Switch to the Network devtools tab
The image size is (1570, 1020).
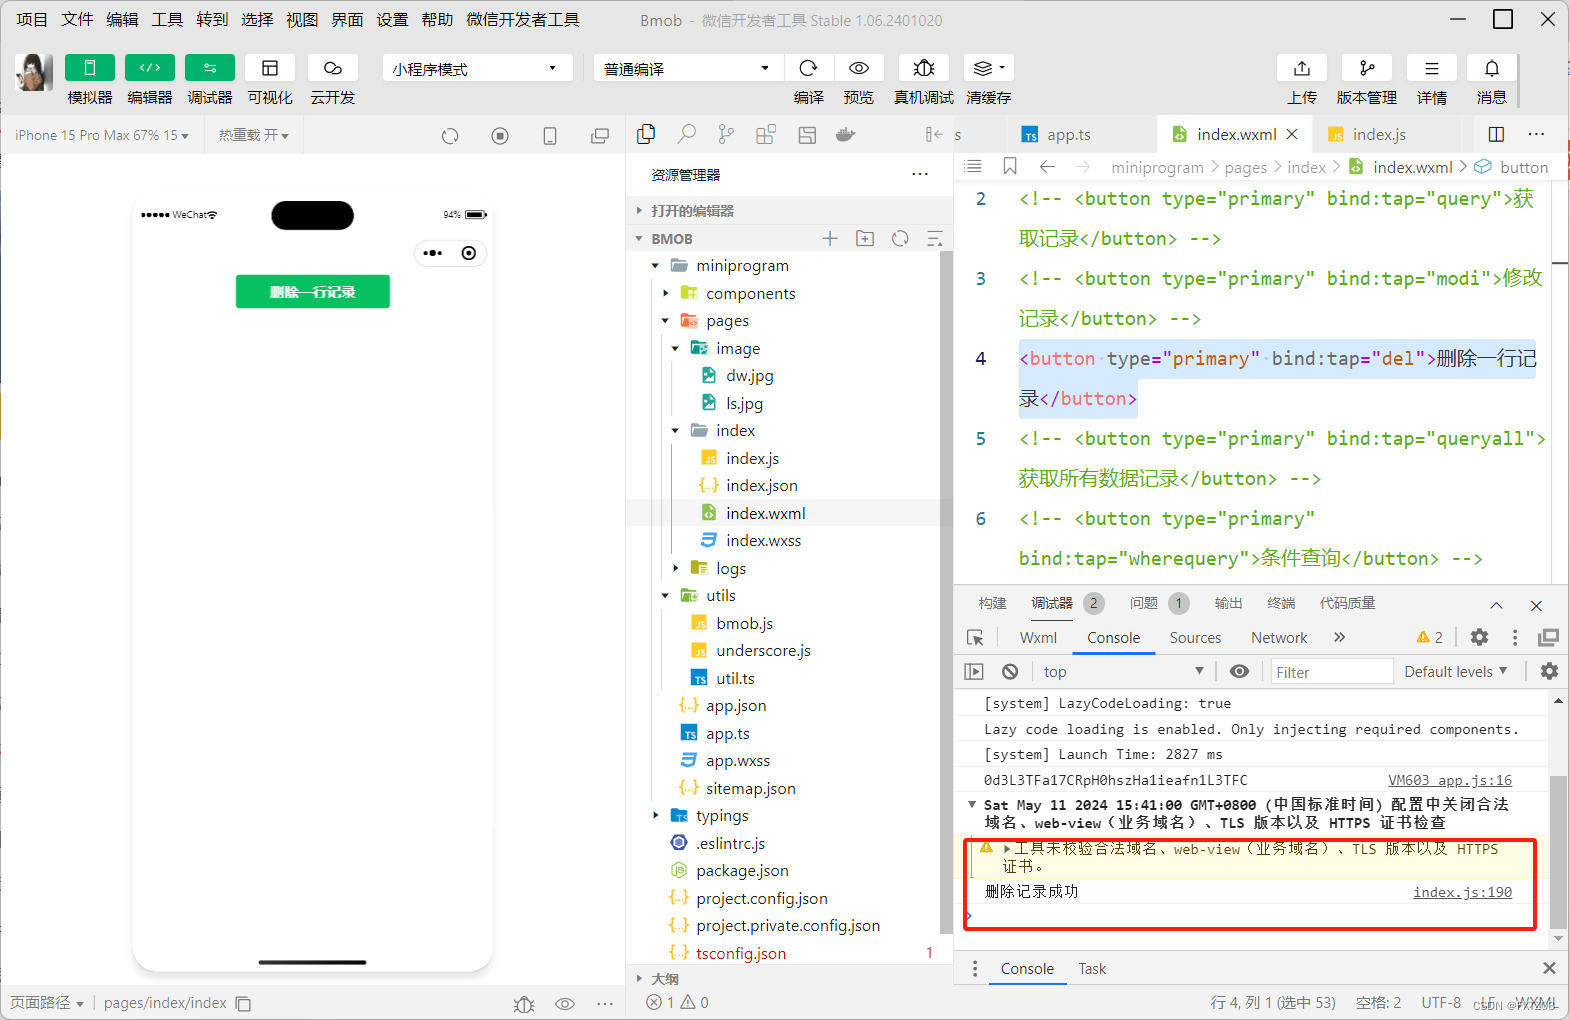pos(1279,638)
